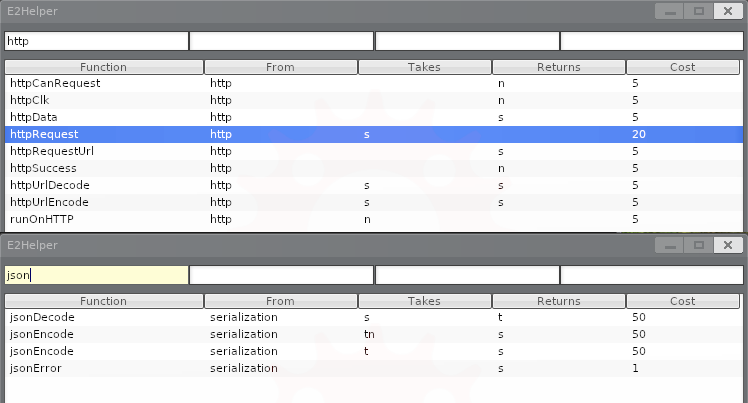The image size is (748, 403).
Task: Focus the search field containing 'json'
Action: [96, 275]
